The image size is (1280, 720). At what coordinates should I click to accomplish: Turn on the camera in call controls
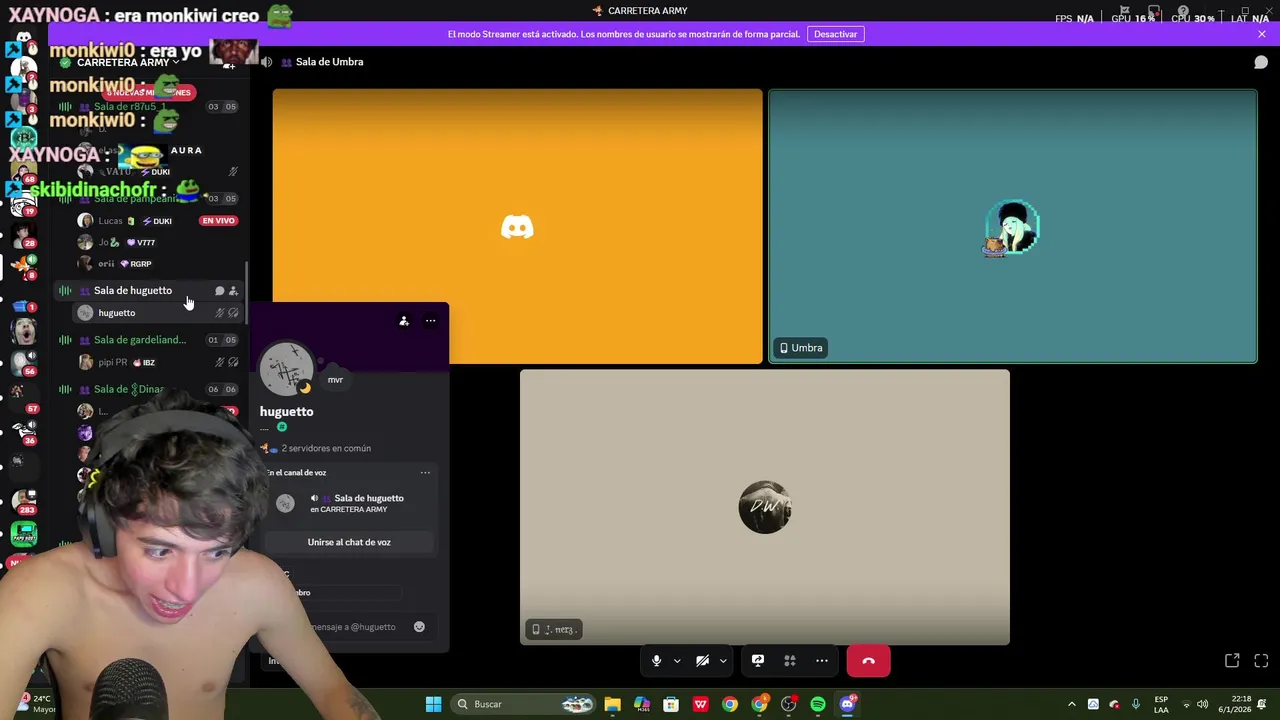point(702,661)
